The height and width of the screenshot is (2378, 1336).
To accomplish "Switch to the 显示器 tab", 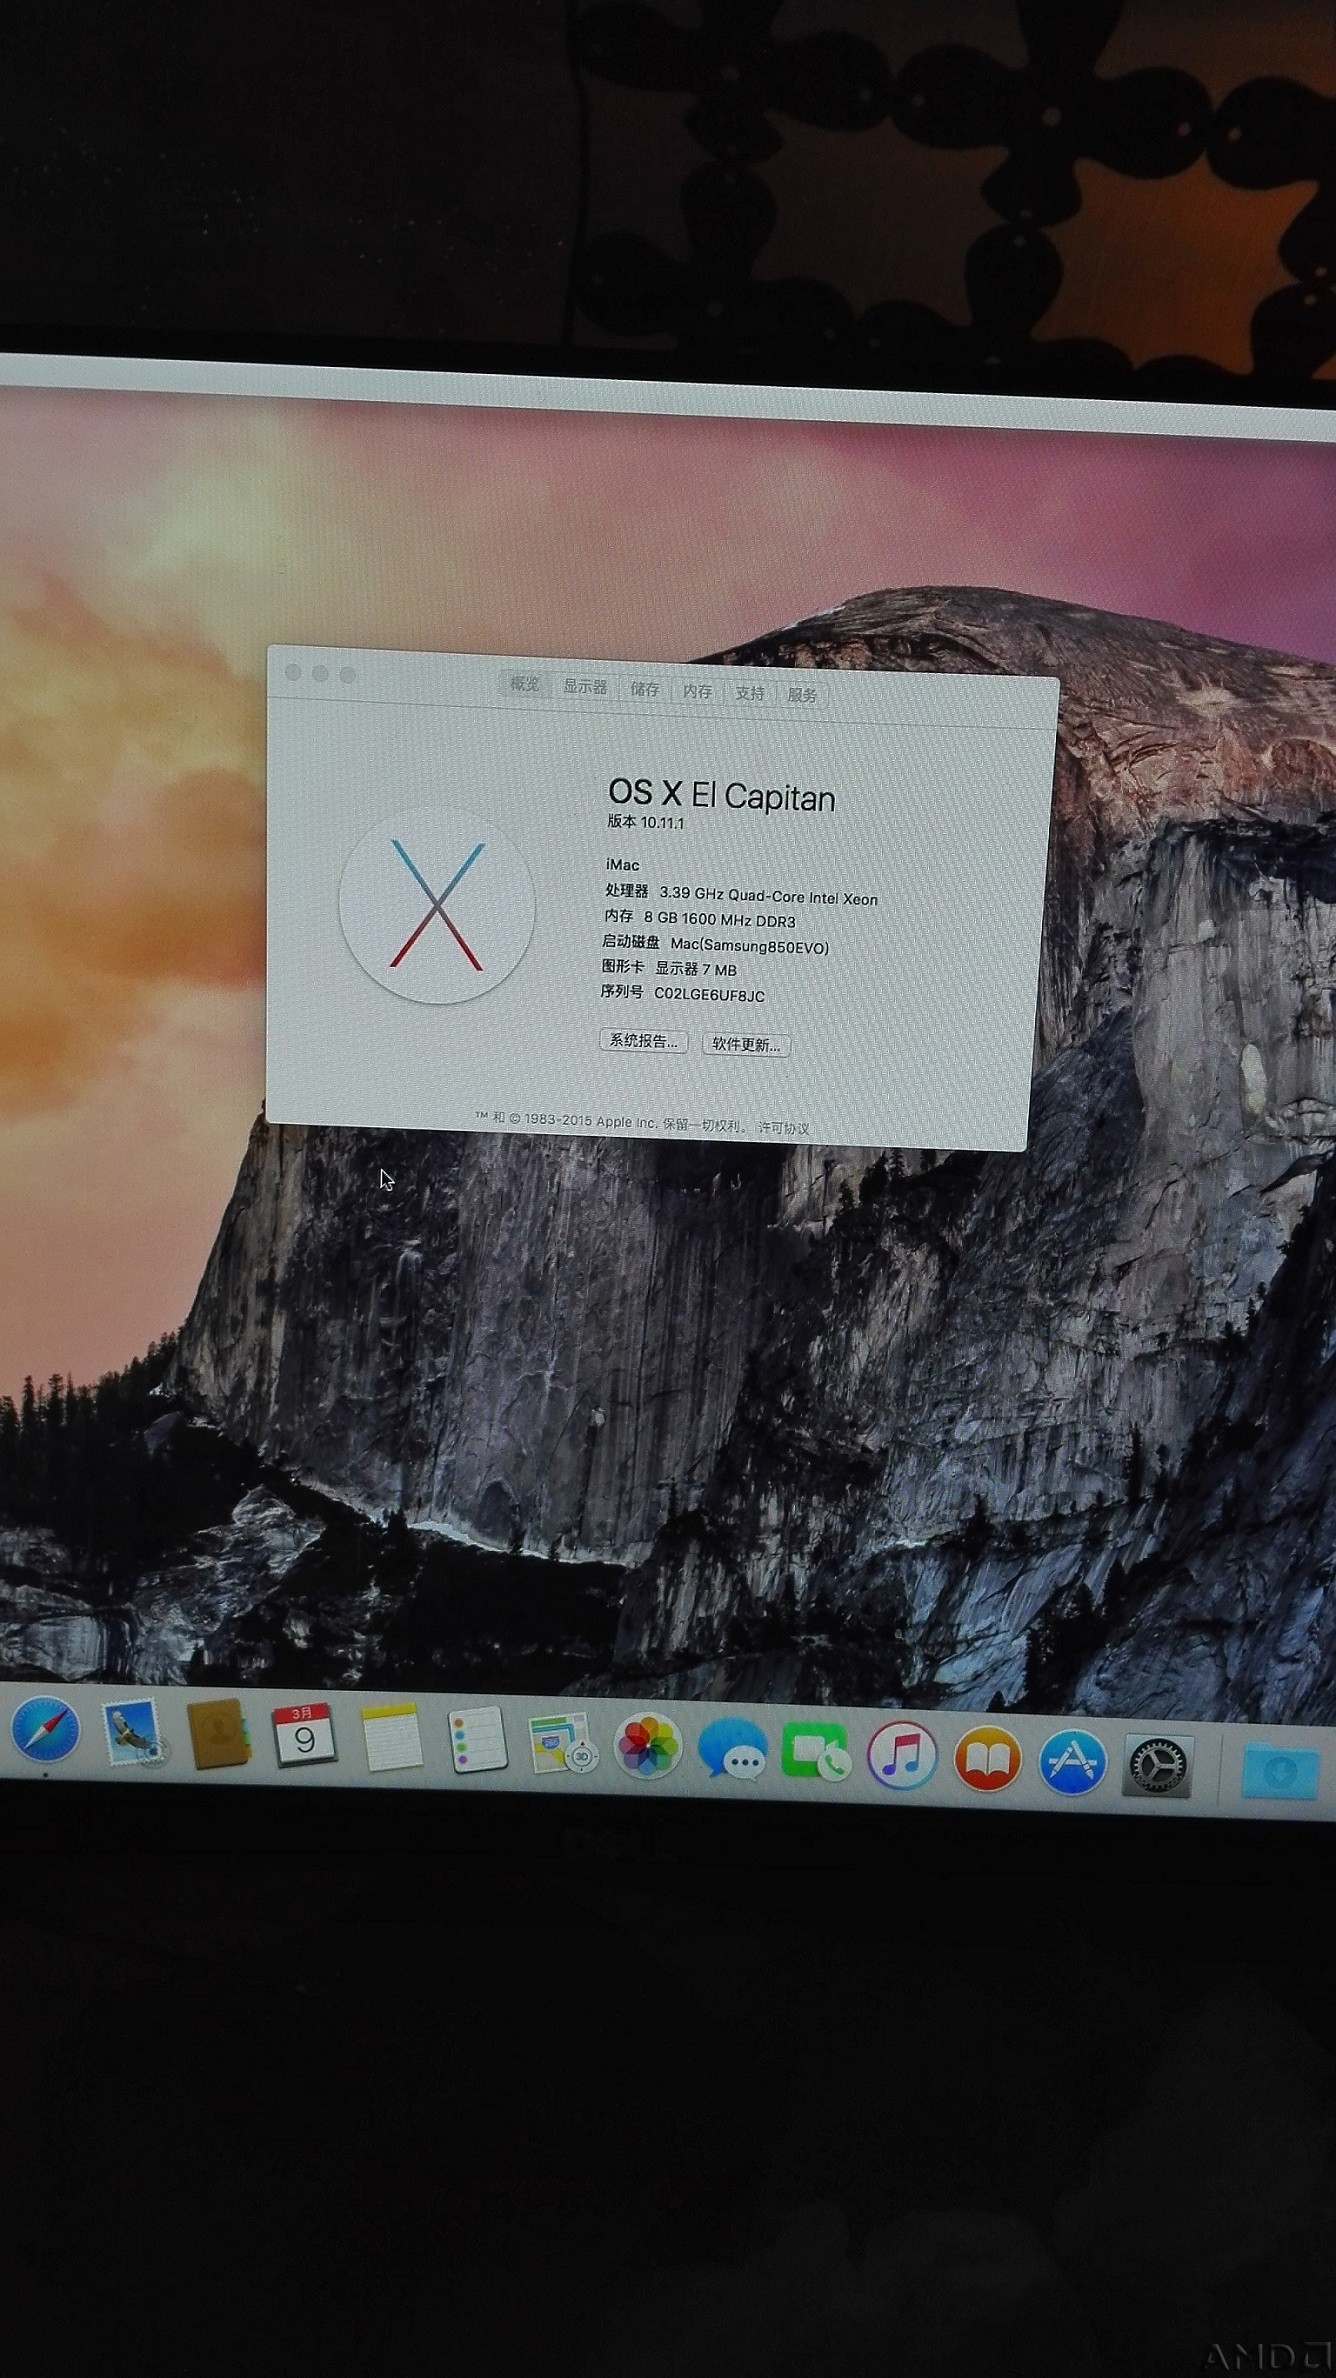I will click(x=585, y=687).
